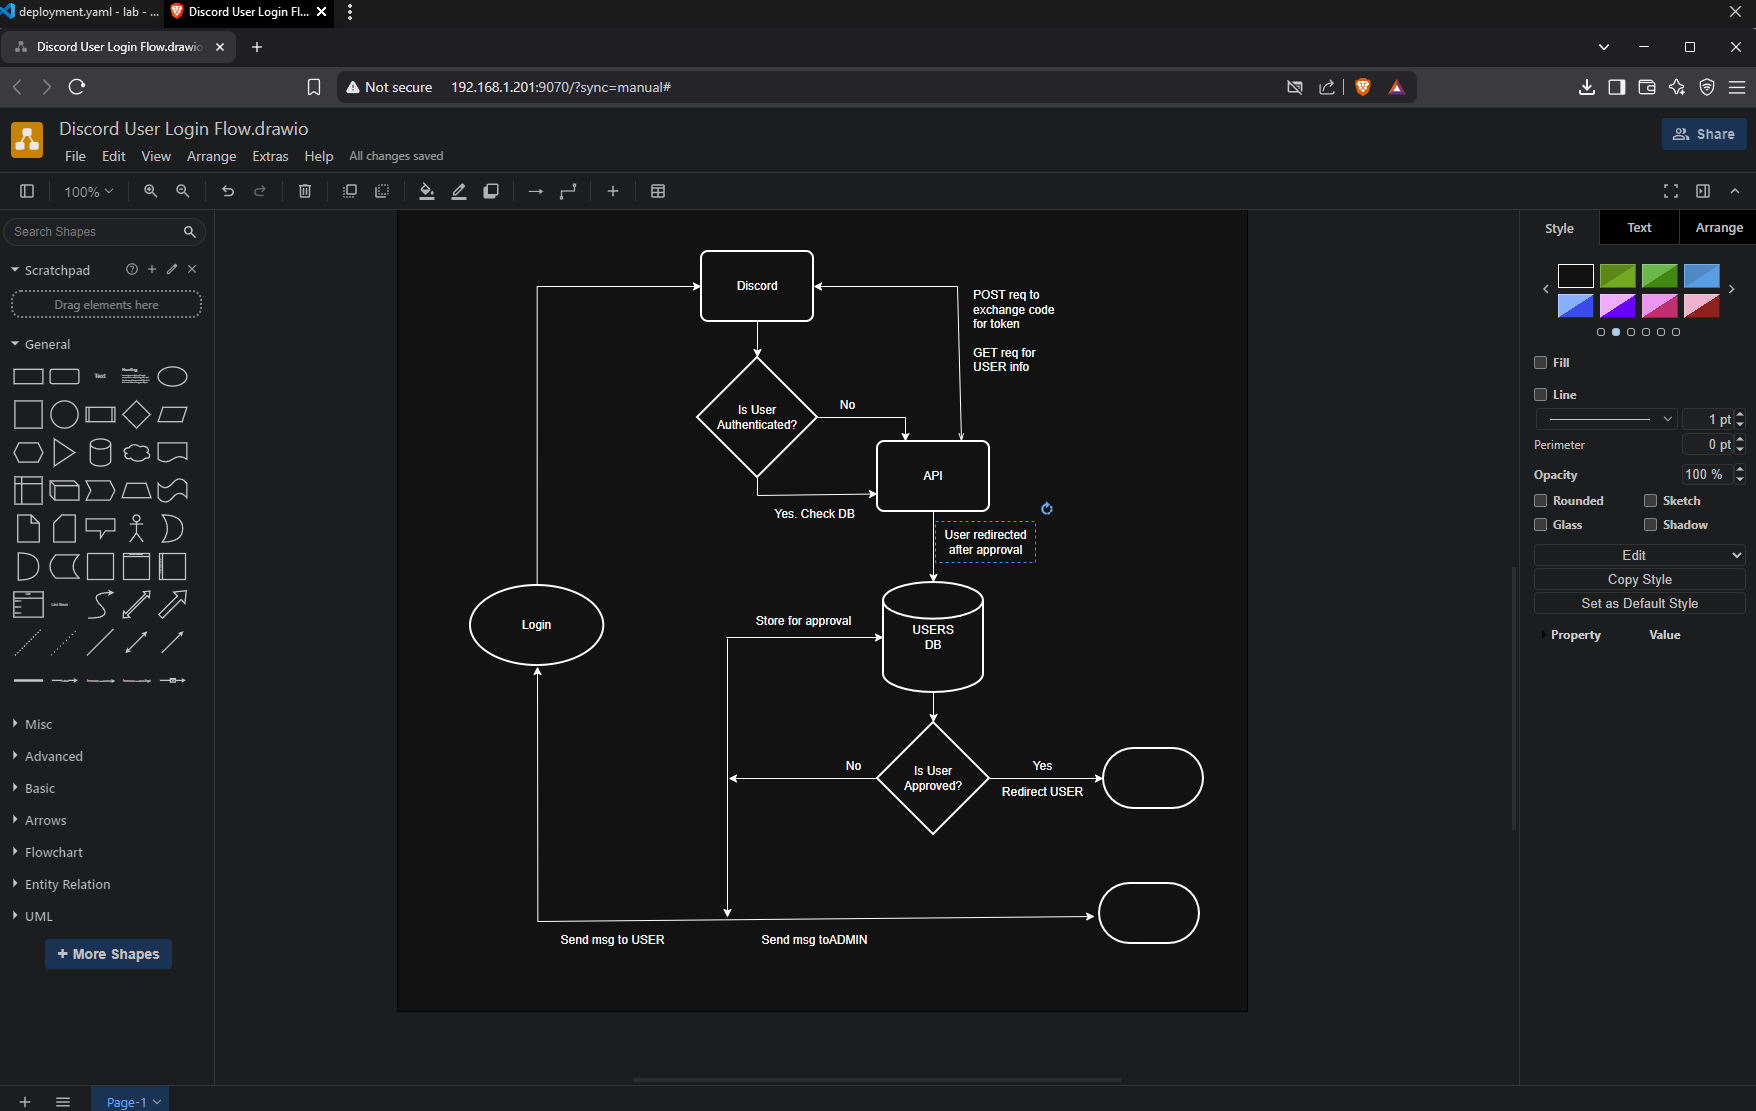Enable the Rounded checkbox
This screenshot has height=1111, width=1756.
[1541, 501]
